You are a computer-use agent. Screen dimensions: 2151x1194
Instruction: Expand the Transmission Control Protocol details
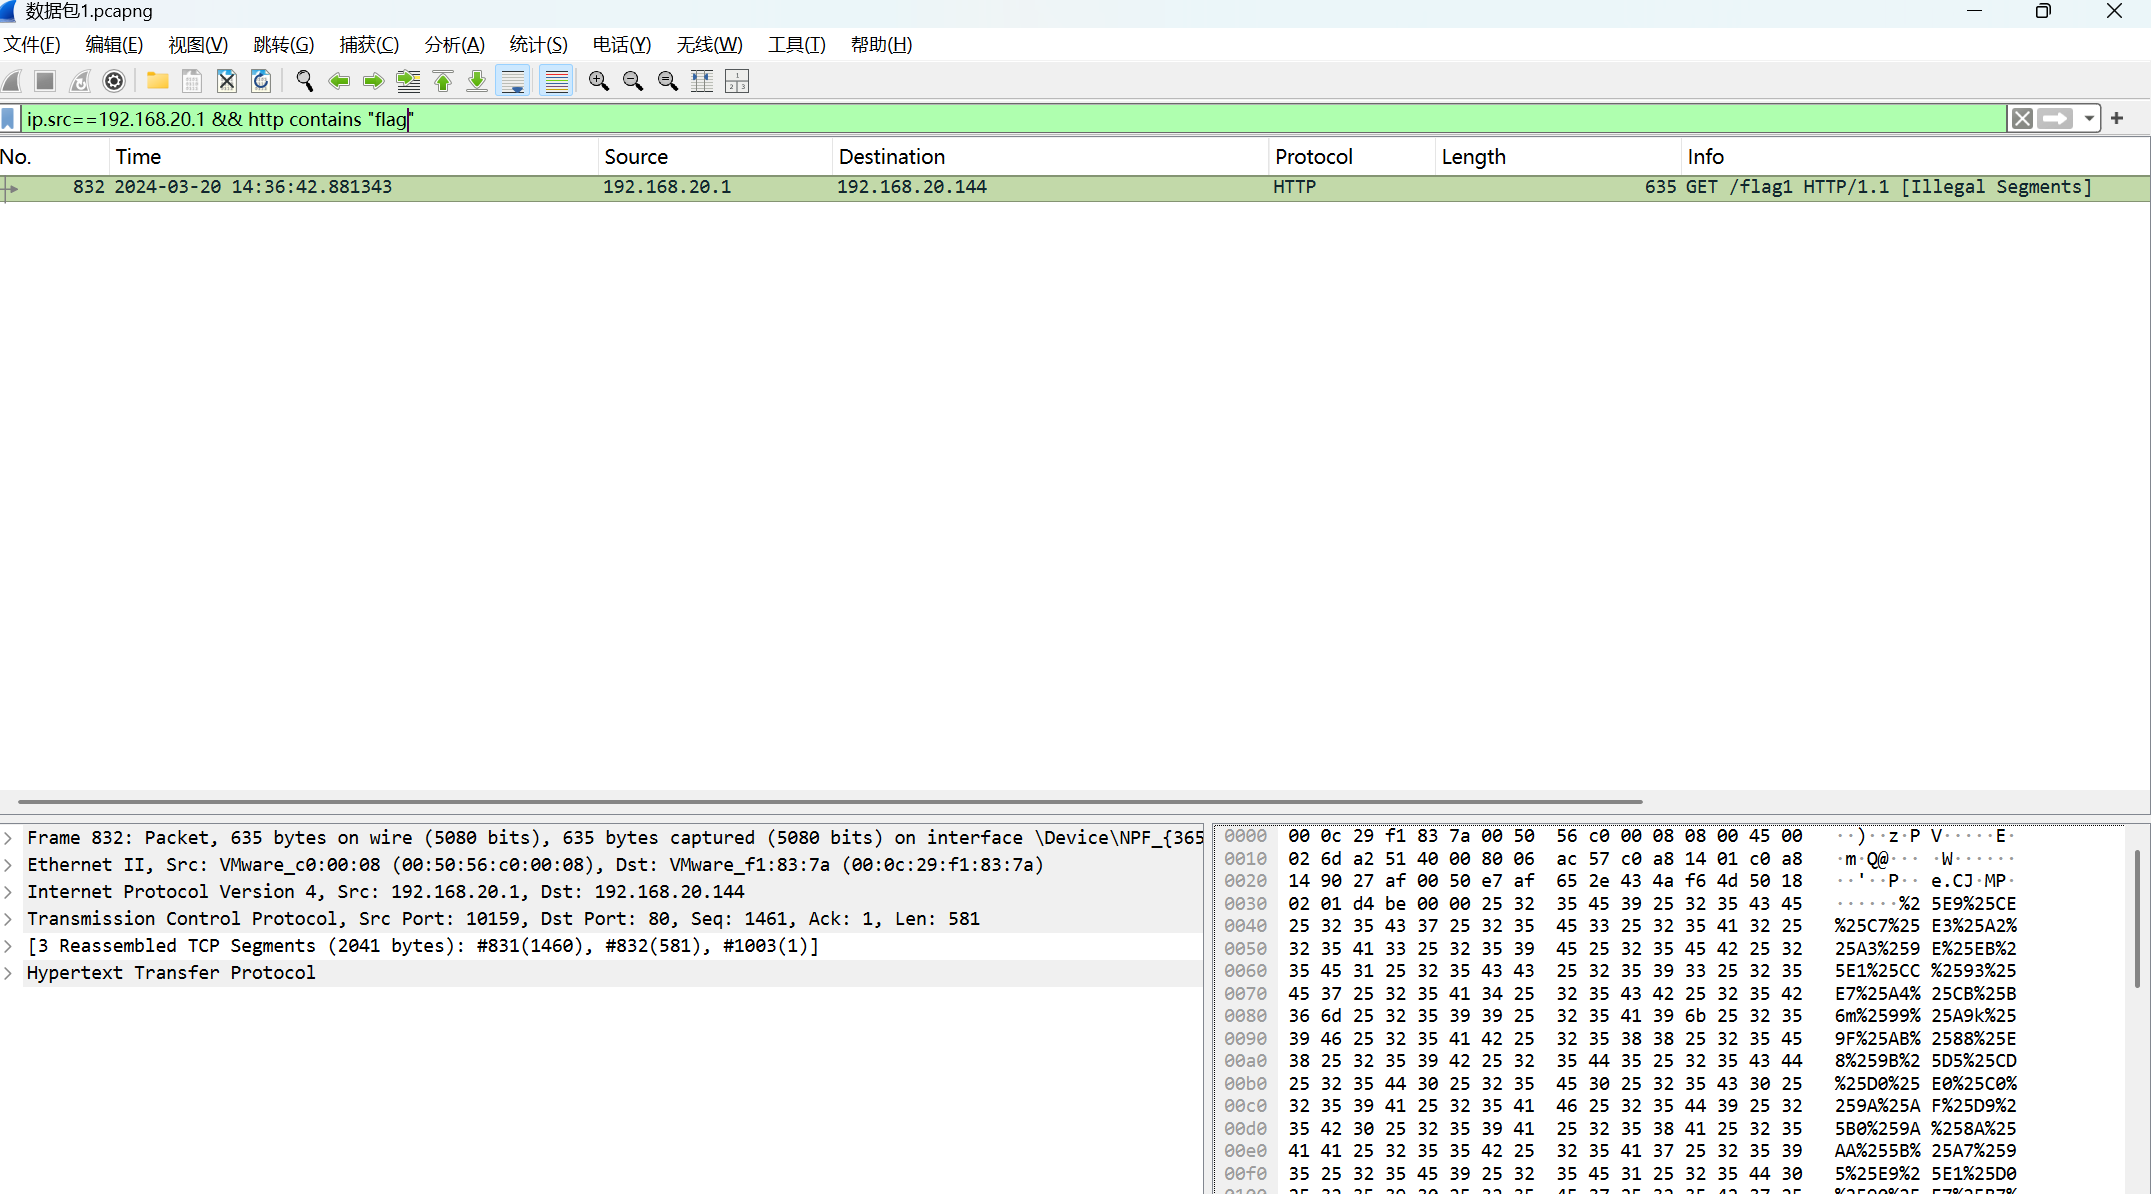coord(8,919)
